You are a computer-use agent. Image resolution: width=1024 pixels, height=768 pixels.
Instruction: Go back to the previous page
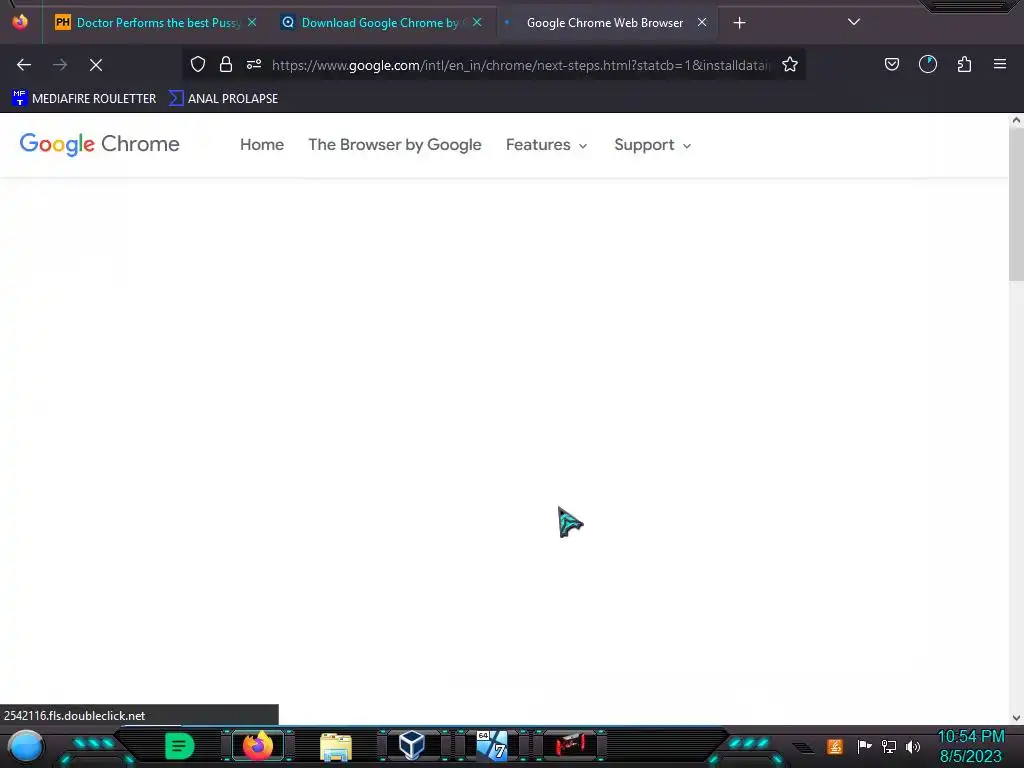(x=24, y=65)
